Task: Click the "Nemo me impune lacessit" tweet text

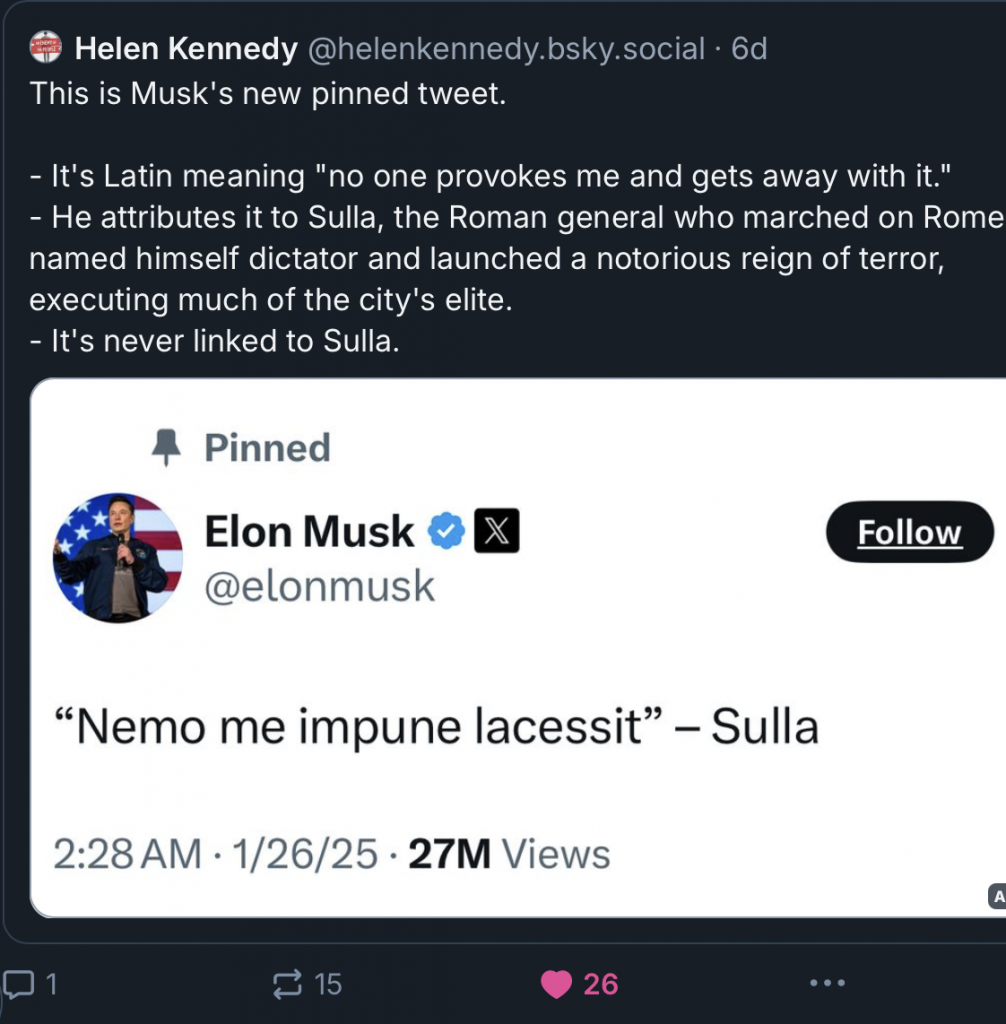Action: pyautogui.click(x=447, y=726)
